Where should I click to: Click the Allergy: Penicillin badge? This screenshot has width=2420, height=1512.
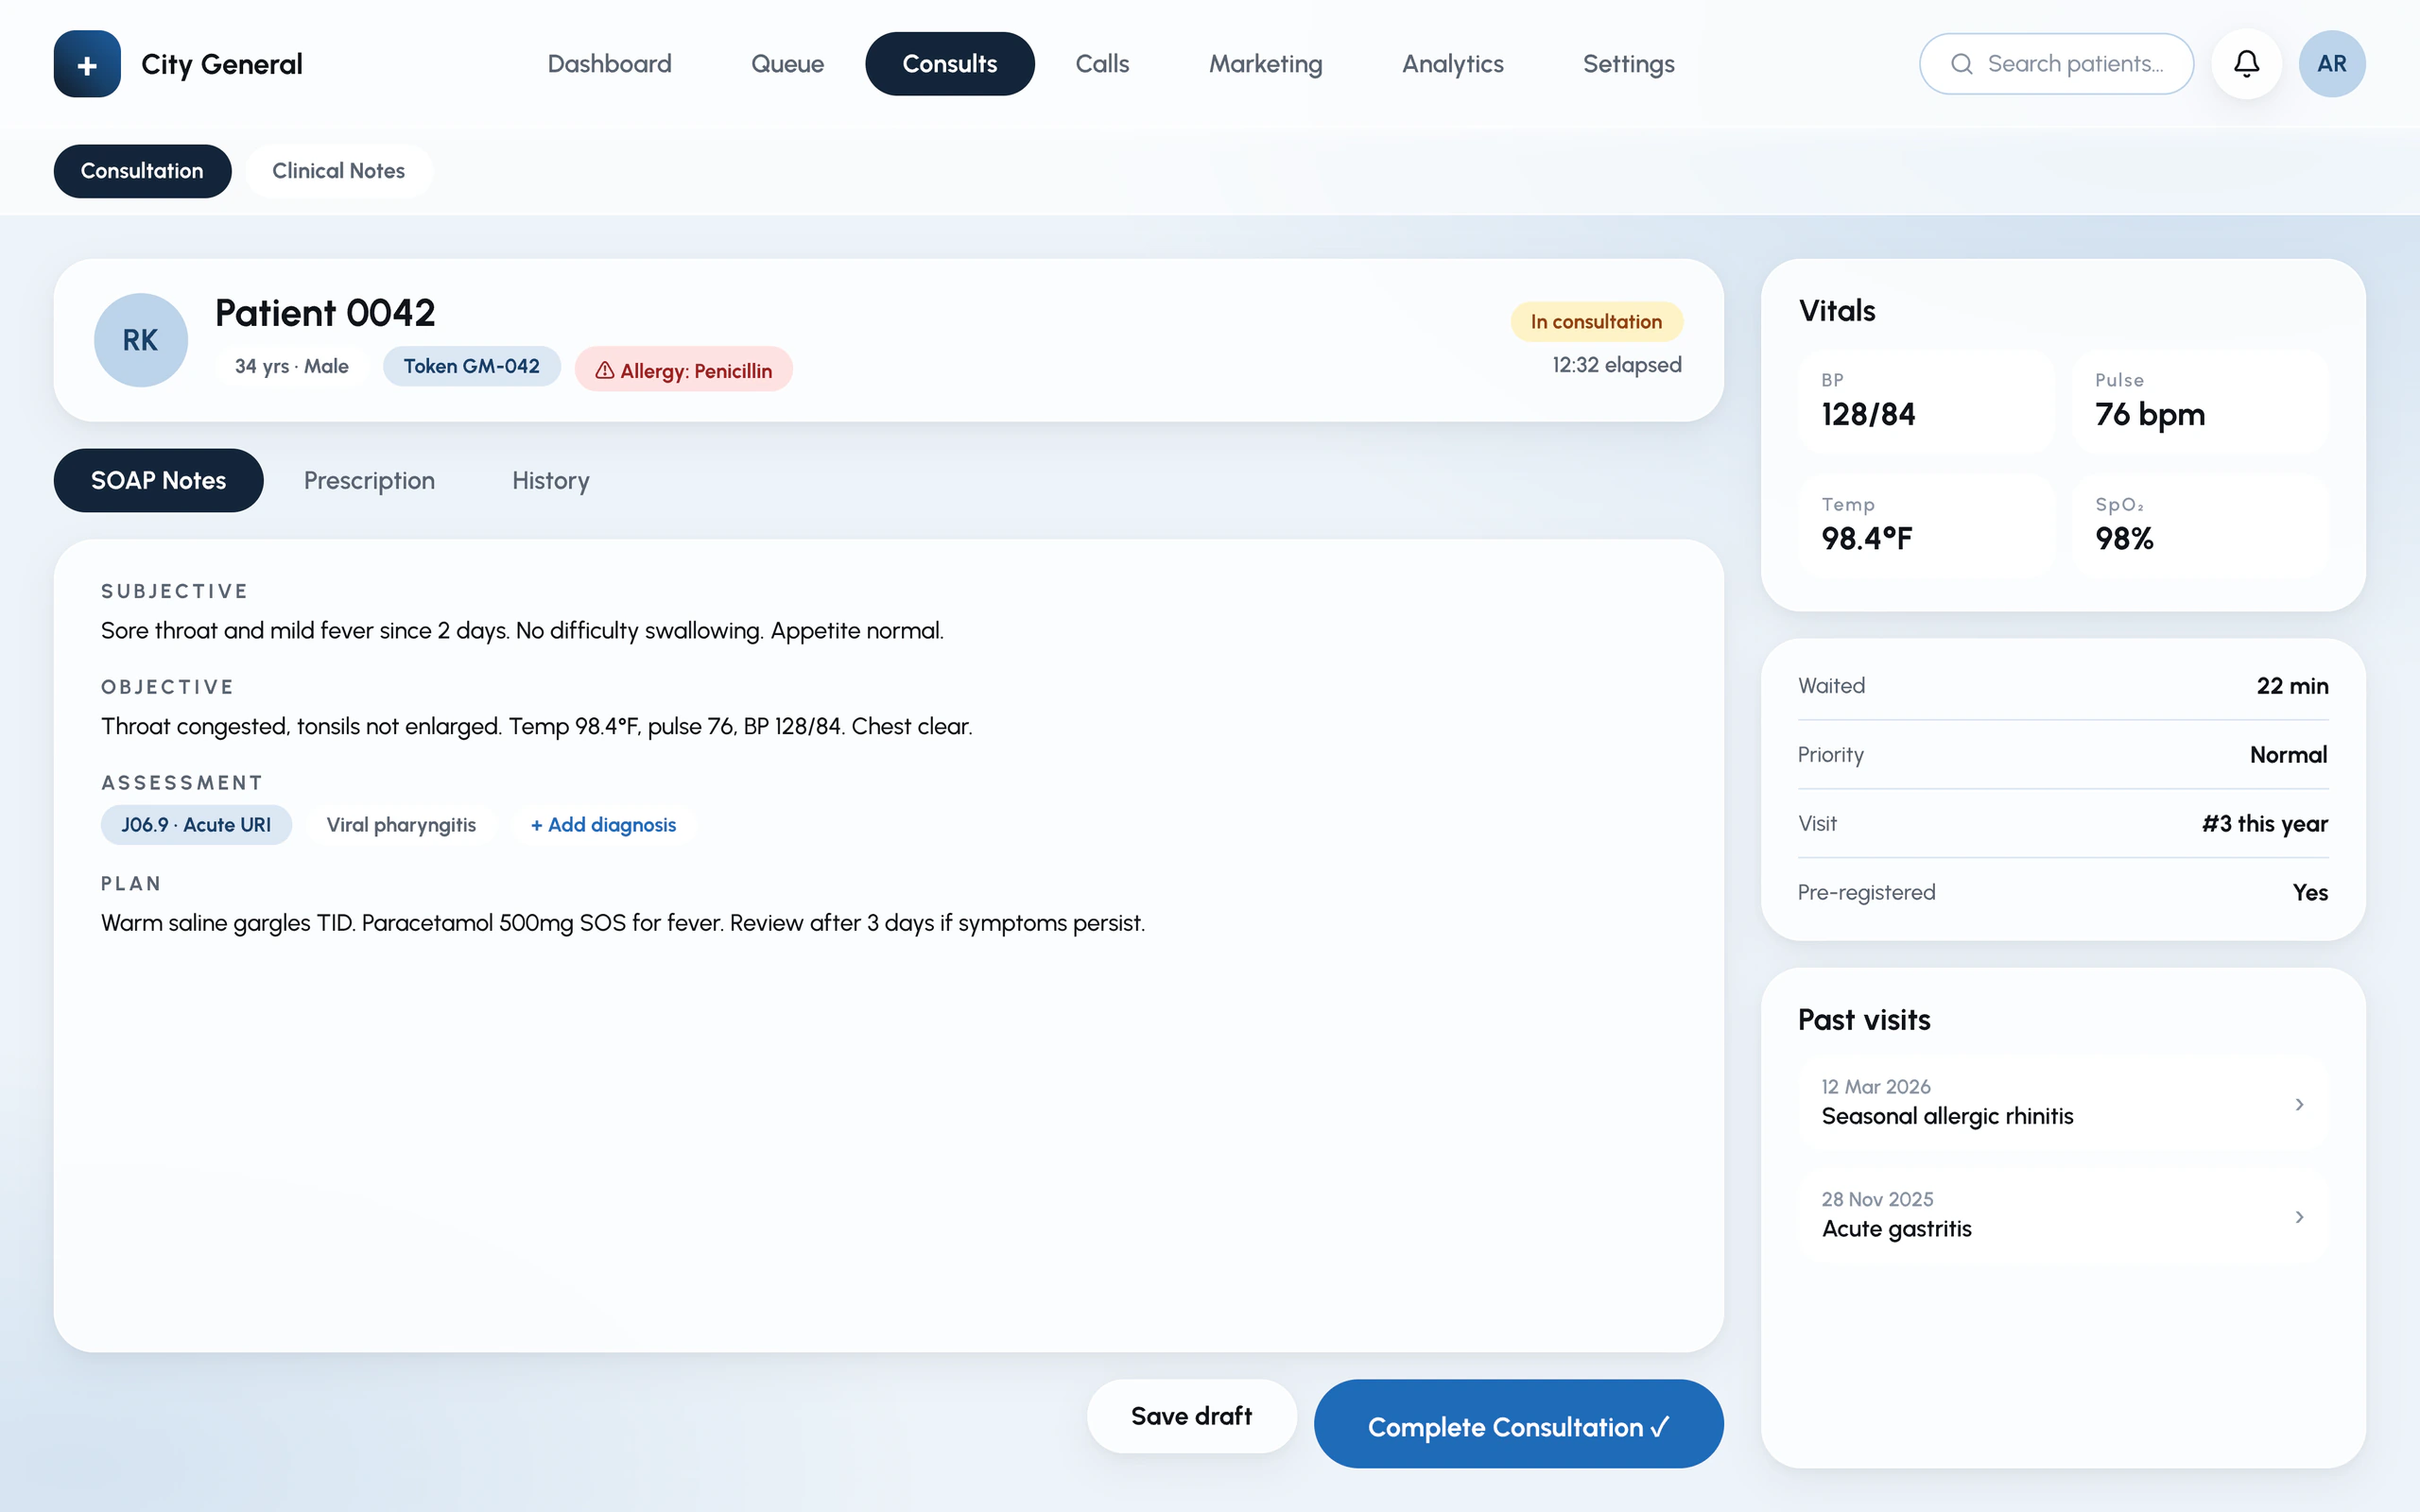click(683, 370)
